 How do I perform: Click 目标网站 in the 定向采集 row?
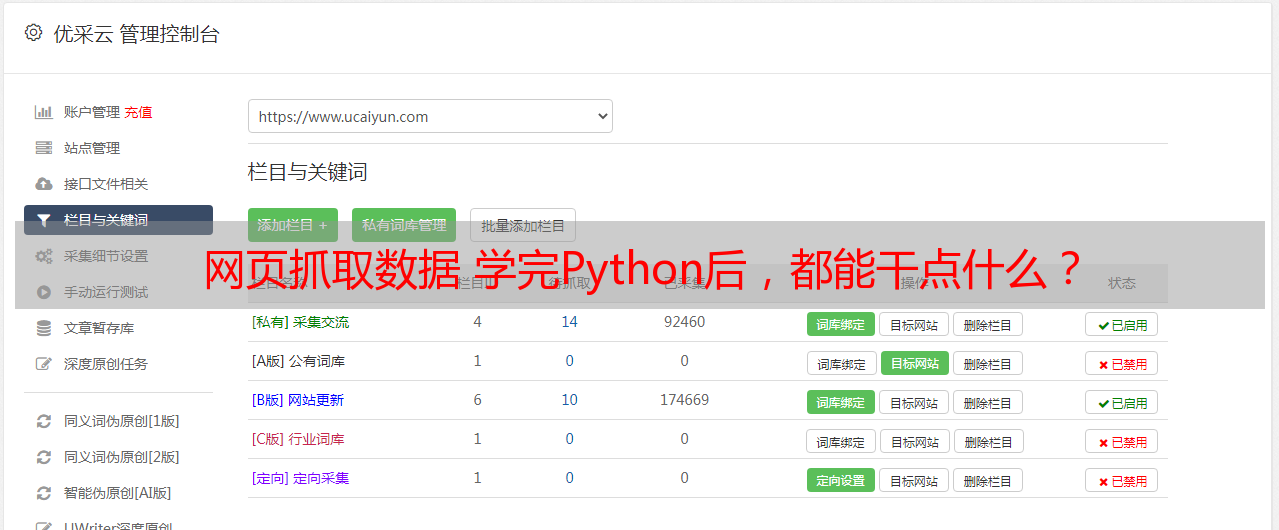914,480
